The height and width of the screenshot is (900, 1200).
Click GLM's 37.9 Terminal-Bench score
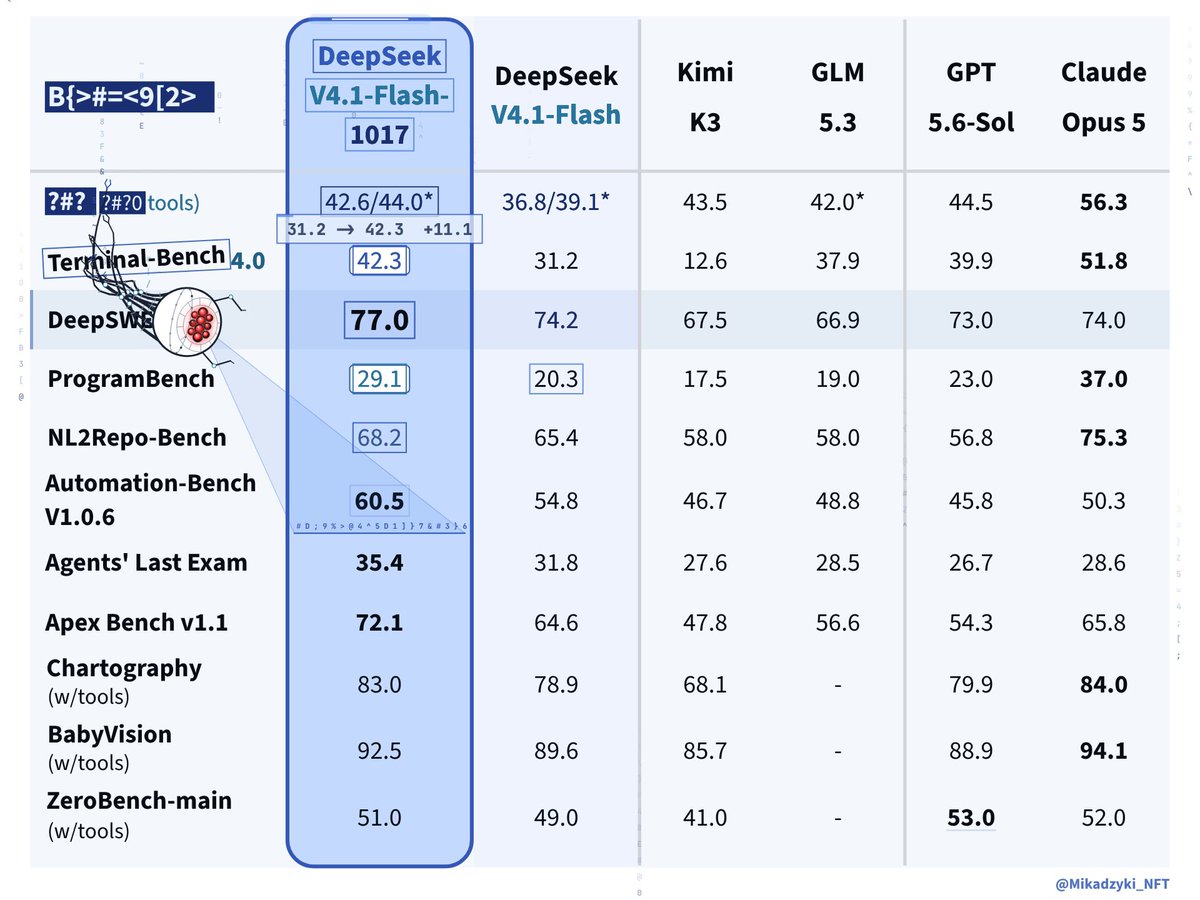[838, 262]
